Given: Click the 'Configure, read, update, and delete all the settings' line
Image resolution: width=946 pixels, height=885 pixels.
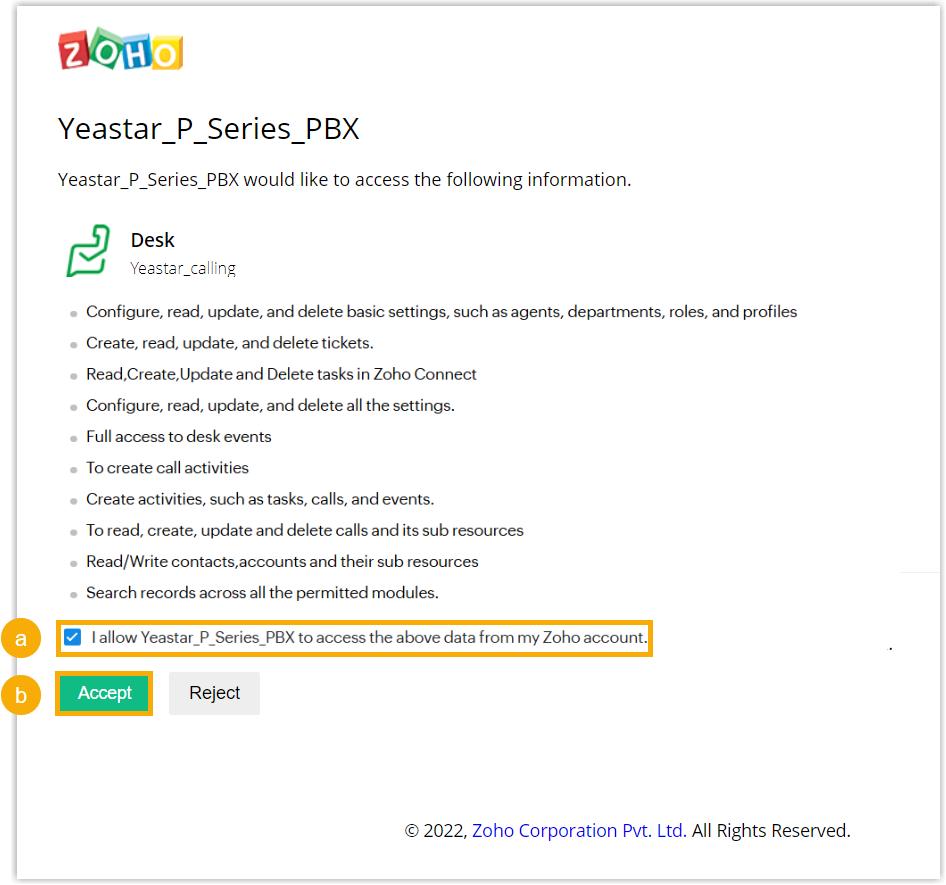Looking at the screenshot, I should click(x=270, y=405).
